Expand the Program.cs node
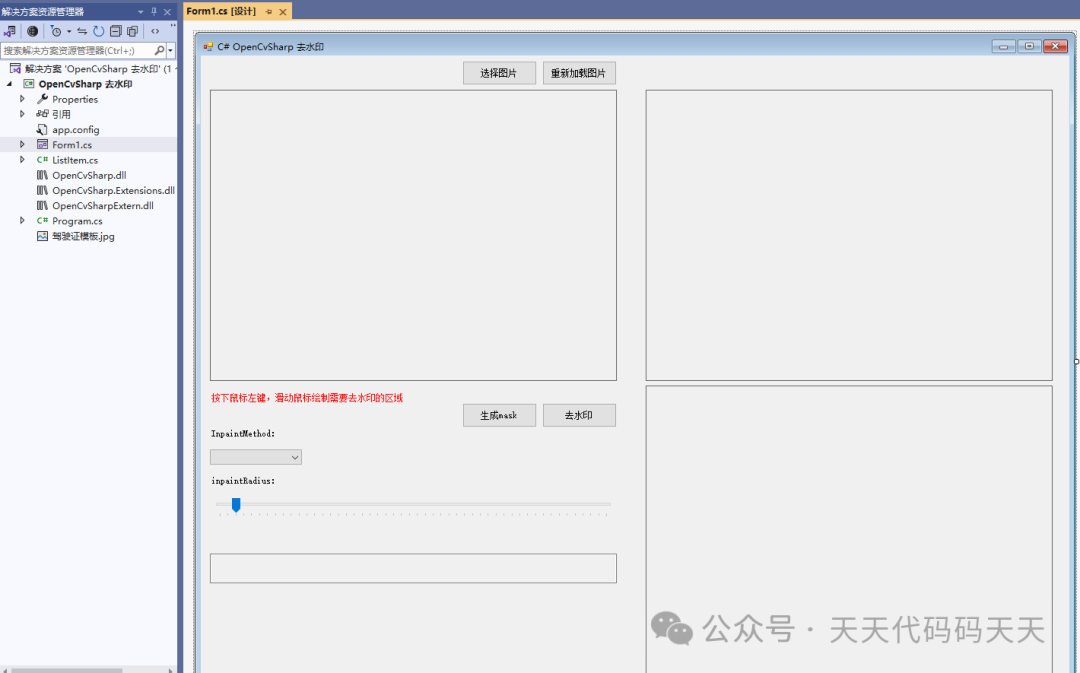Screen dimensions: 1080x673 [x=22, y=220]
